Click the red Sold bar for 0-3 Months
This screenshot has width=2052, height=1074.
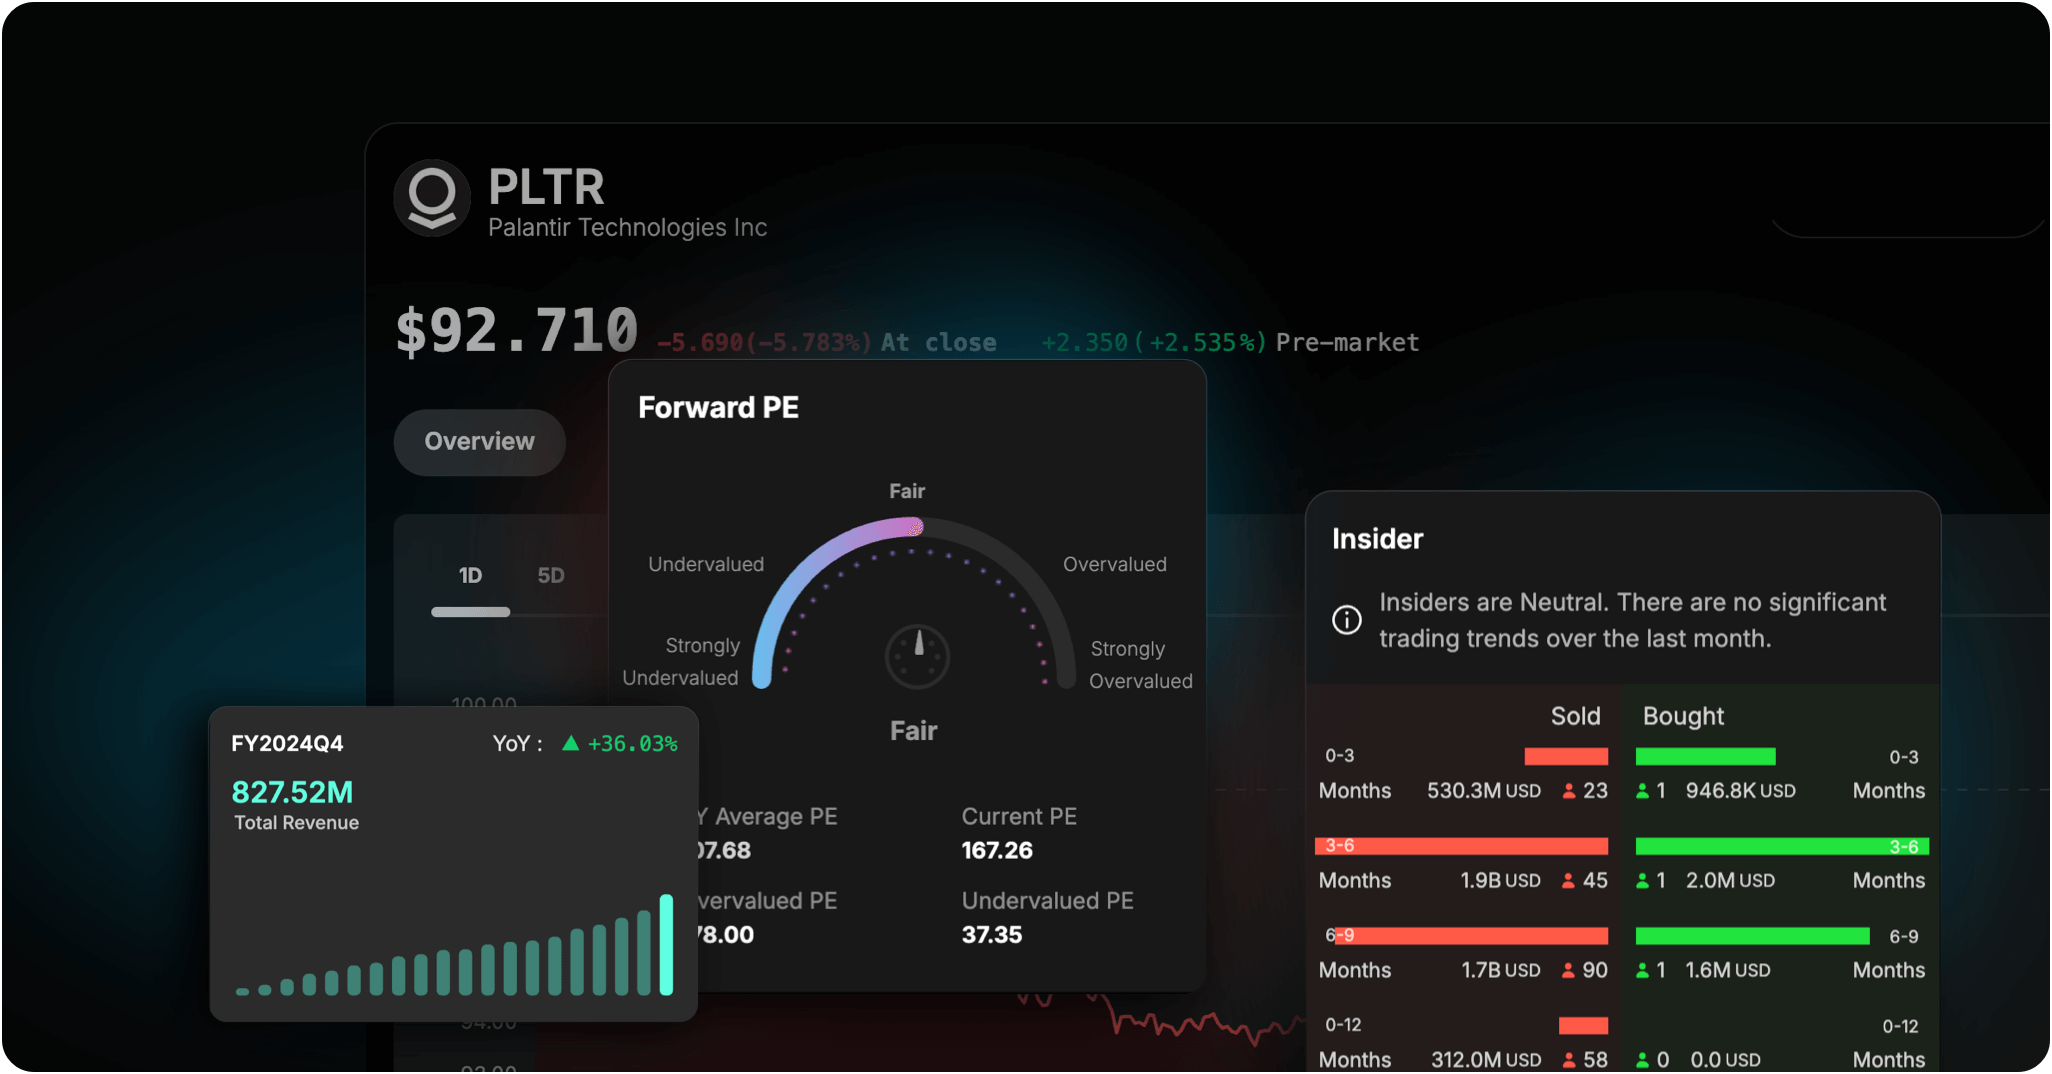click(1566, 756)
